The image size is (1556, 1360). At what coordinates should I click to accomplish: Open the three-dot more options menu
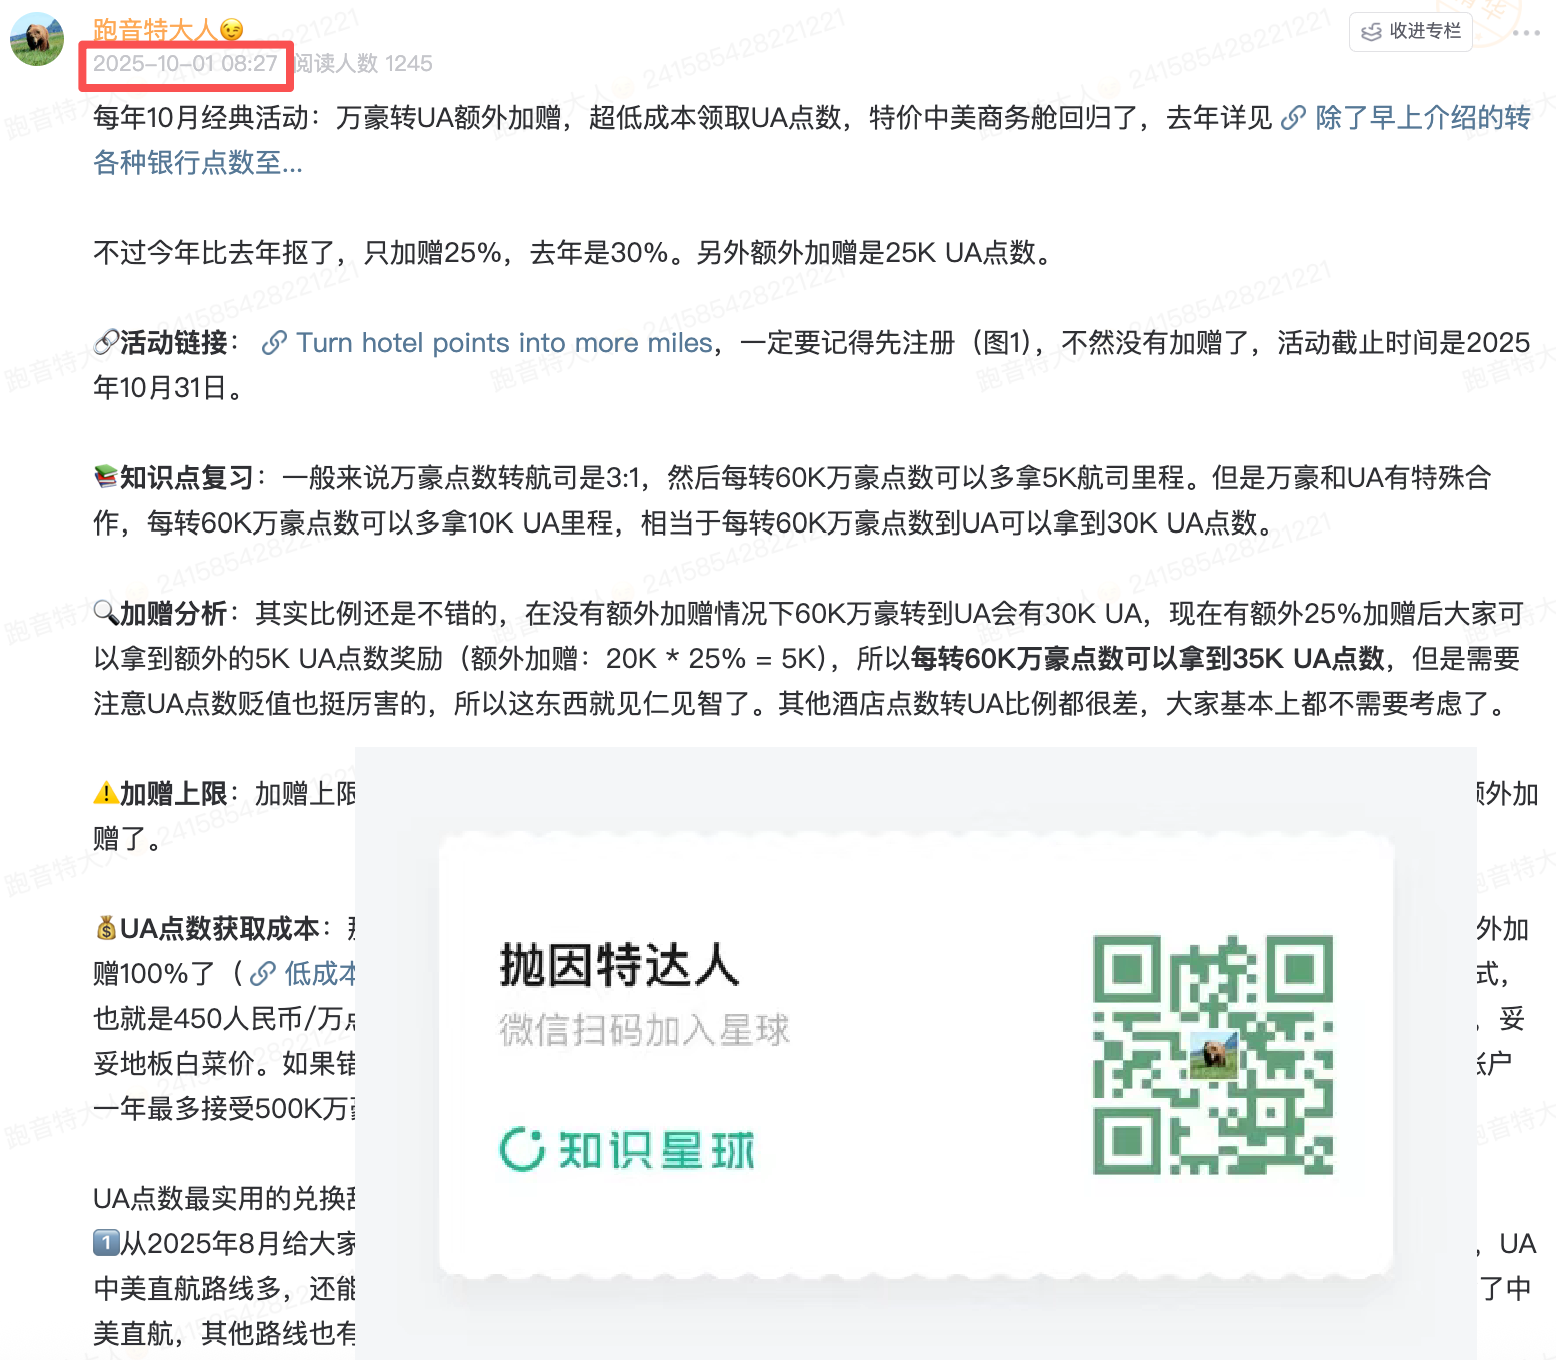coord(1526,33)
